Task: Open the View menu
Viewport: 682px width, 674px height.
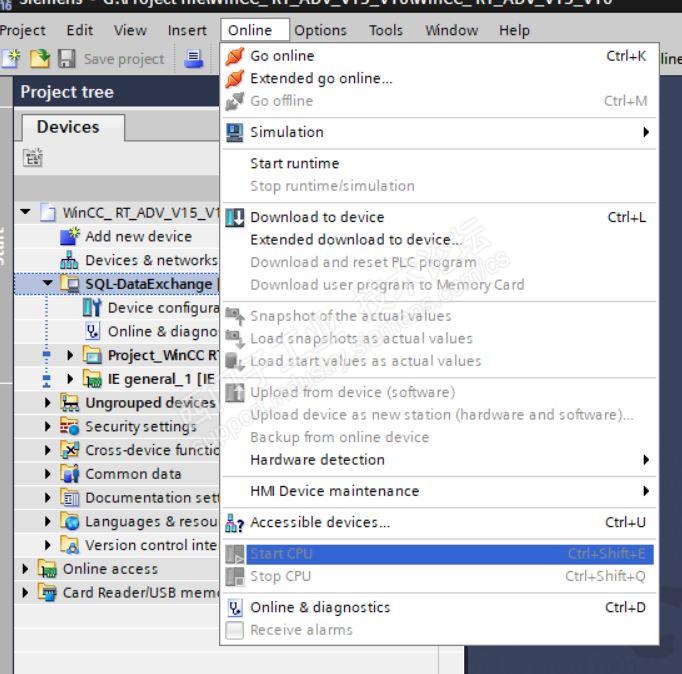Action: coord(130,30)
